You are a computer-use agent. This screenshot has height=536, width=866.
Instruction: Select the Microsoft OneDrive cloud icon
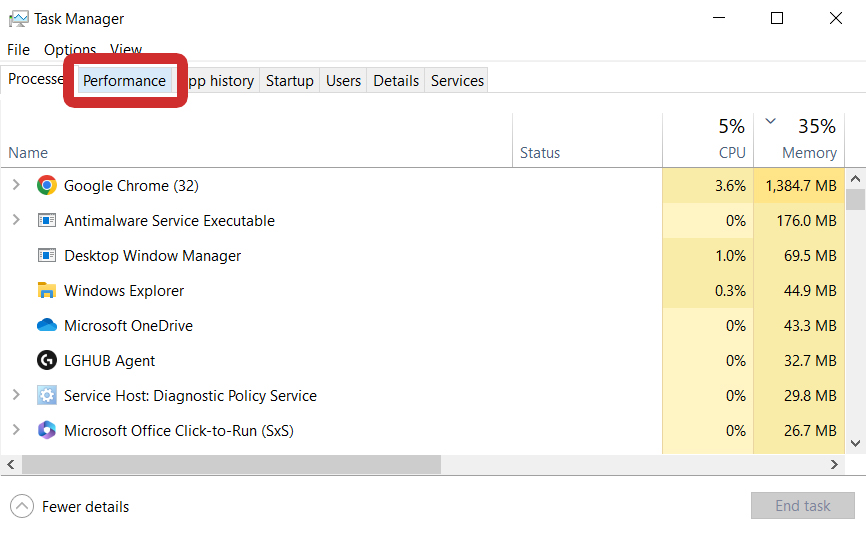click(46, 325)
